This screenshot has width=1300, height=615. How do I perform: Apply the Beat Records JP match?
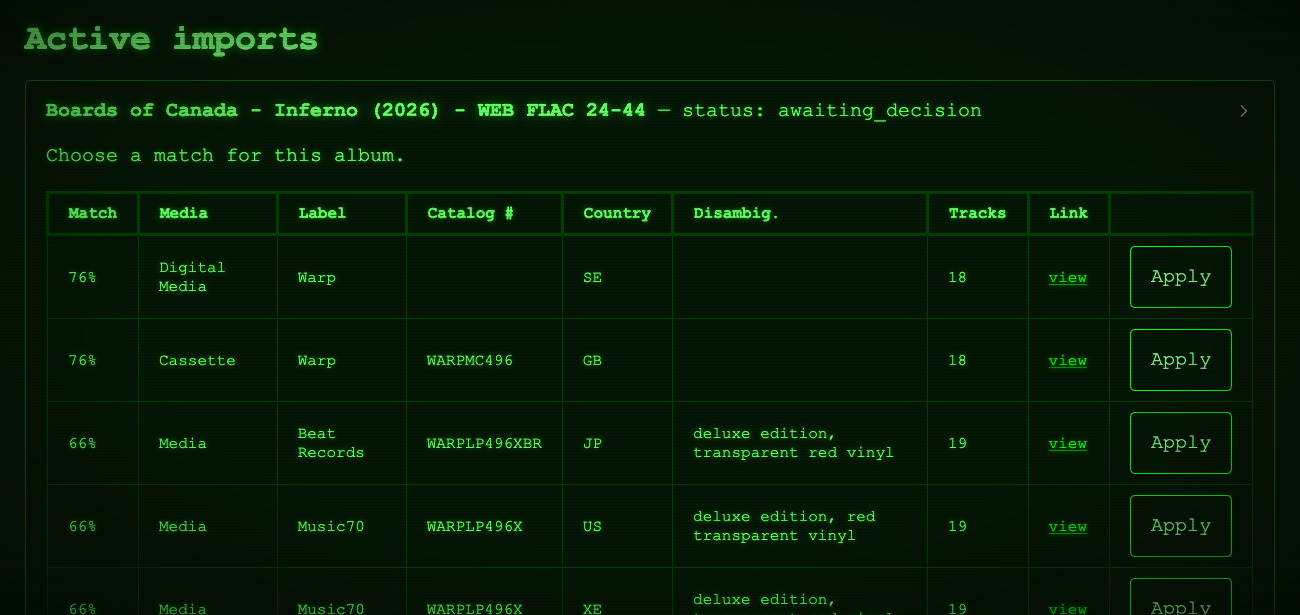click(1180, 443)
